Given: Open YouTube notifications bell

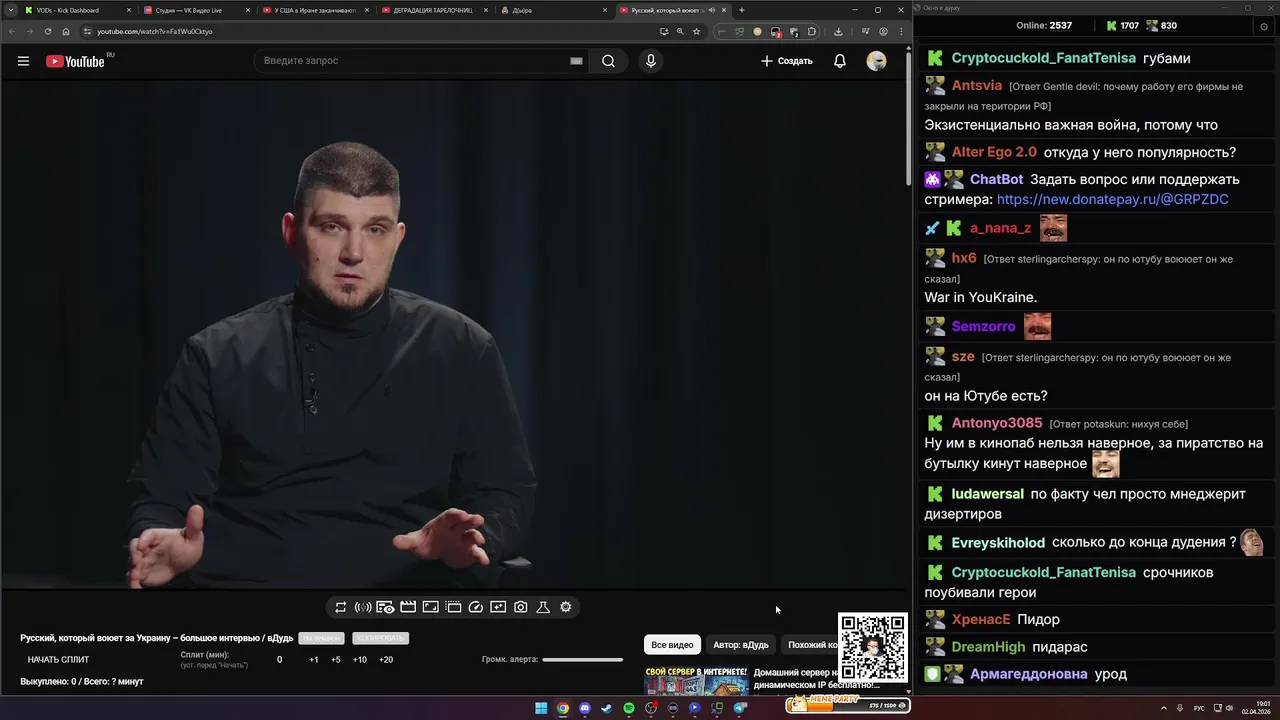Looking at the screenshot, I should click(x=840, y=61).
